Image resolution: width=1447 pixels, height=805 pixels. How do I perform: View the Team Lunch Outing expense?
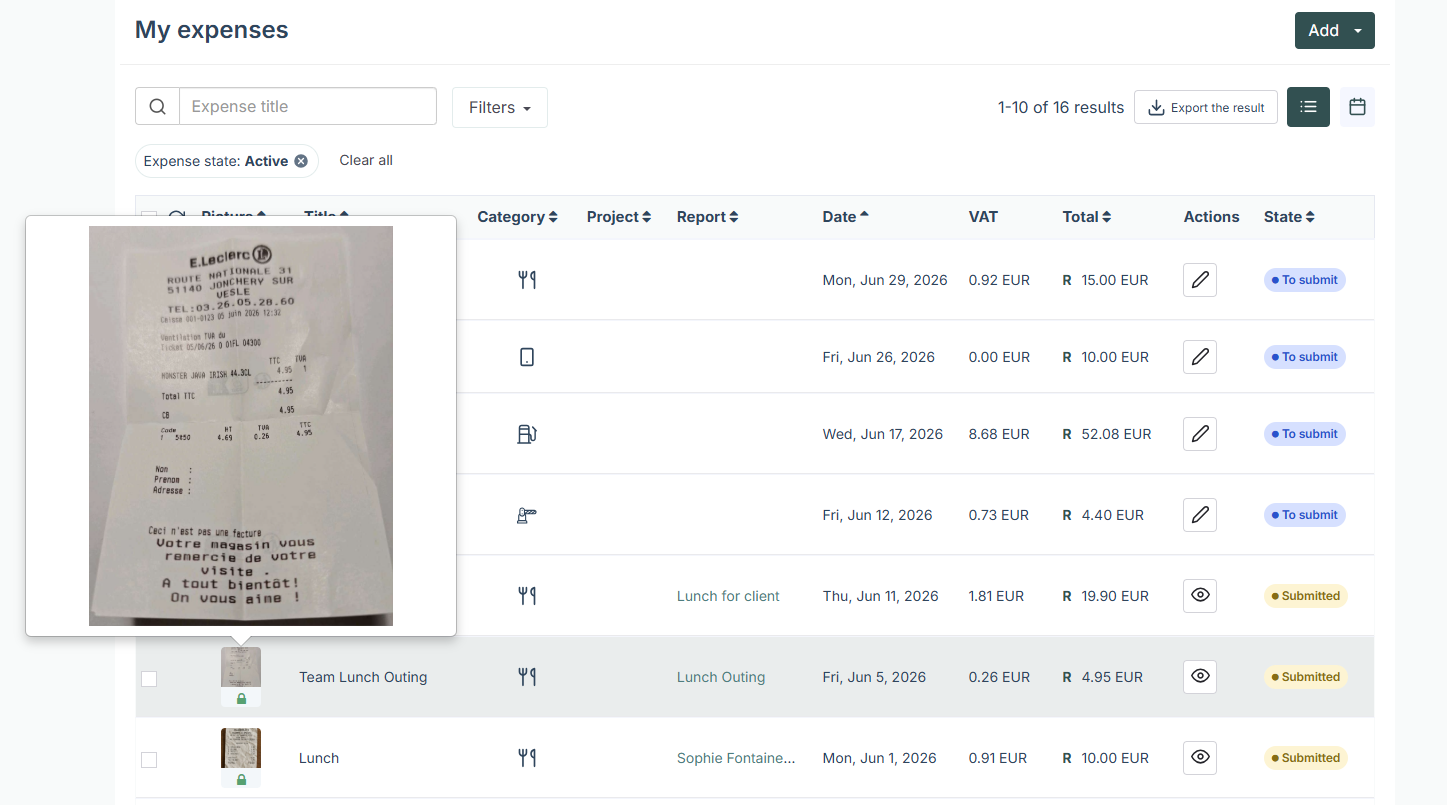(1200, 677)
